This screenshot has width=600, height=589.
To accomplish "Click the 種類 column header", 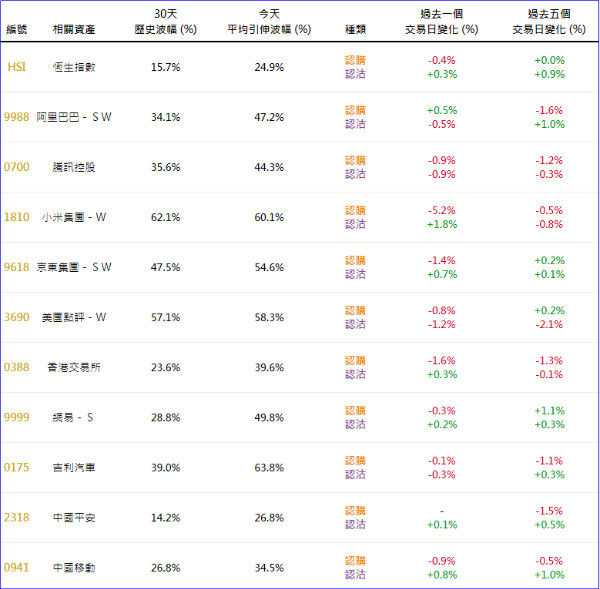I will [x=355, y=29].
